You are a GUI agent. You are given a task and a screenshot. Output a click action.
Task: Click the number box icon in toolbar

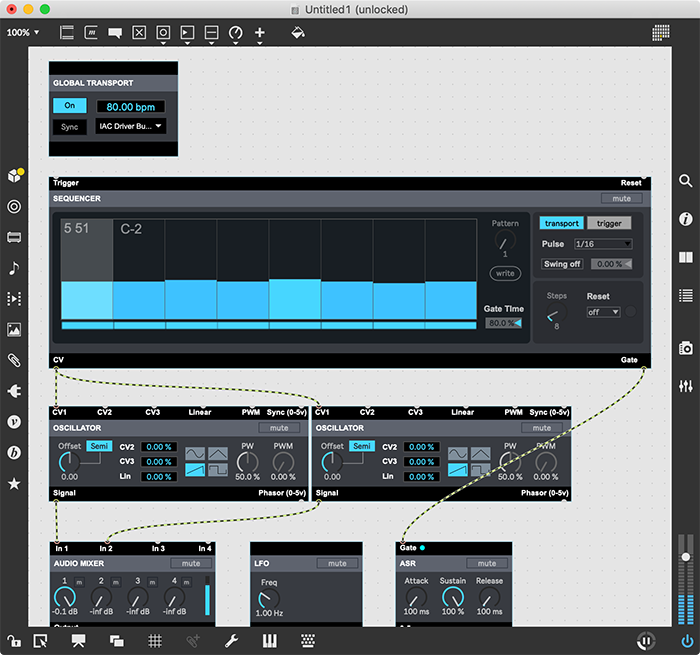(187, 33)
